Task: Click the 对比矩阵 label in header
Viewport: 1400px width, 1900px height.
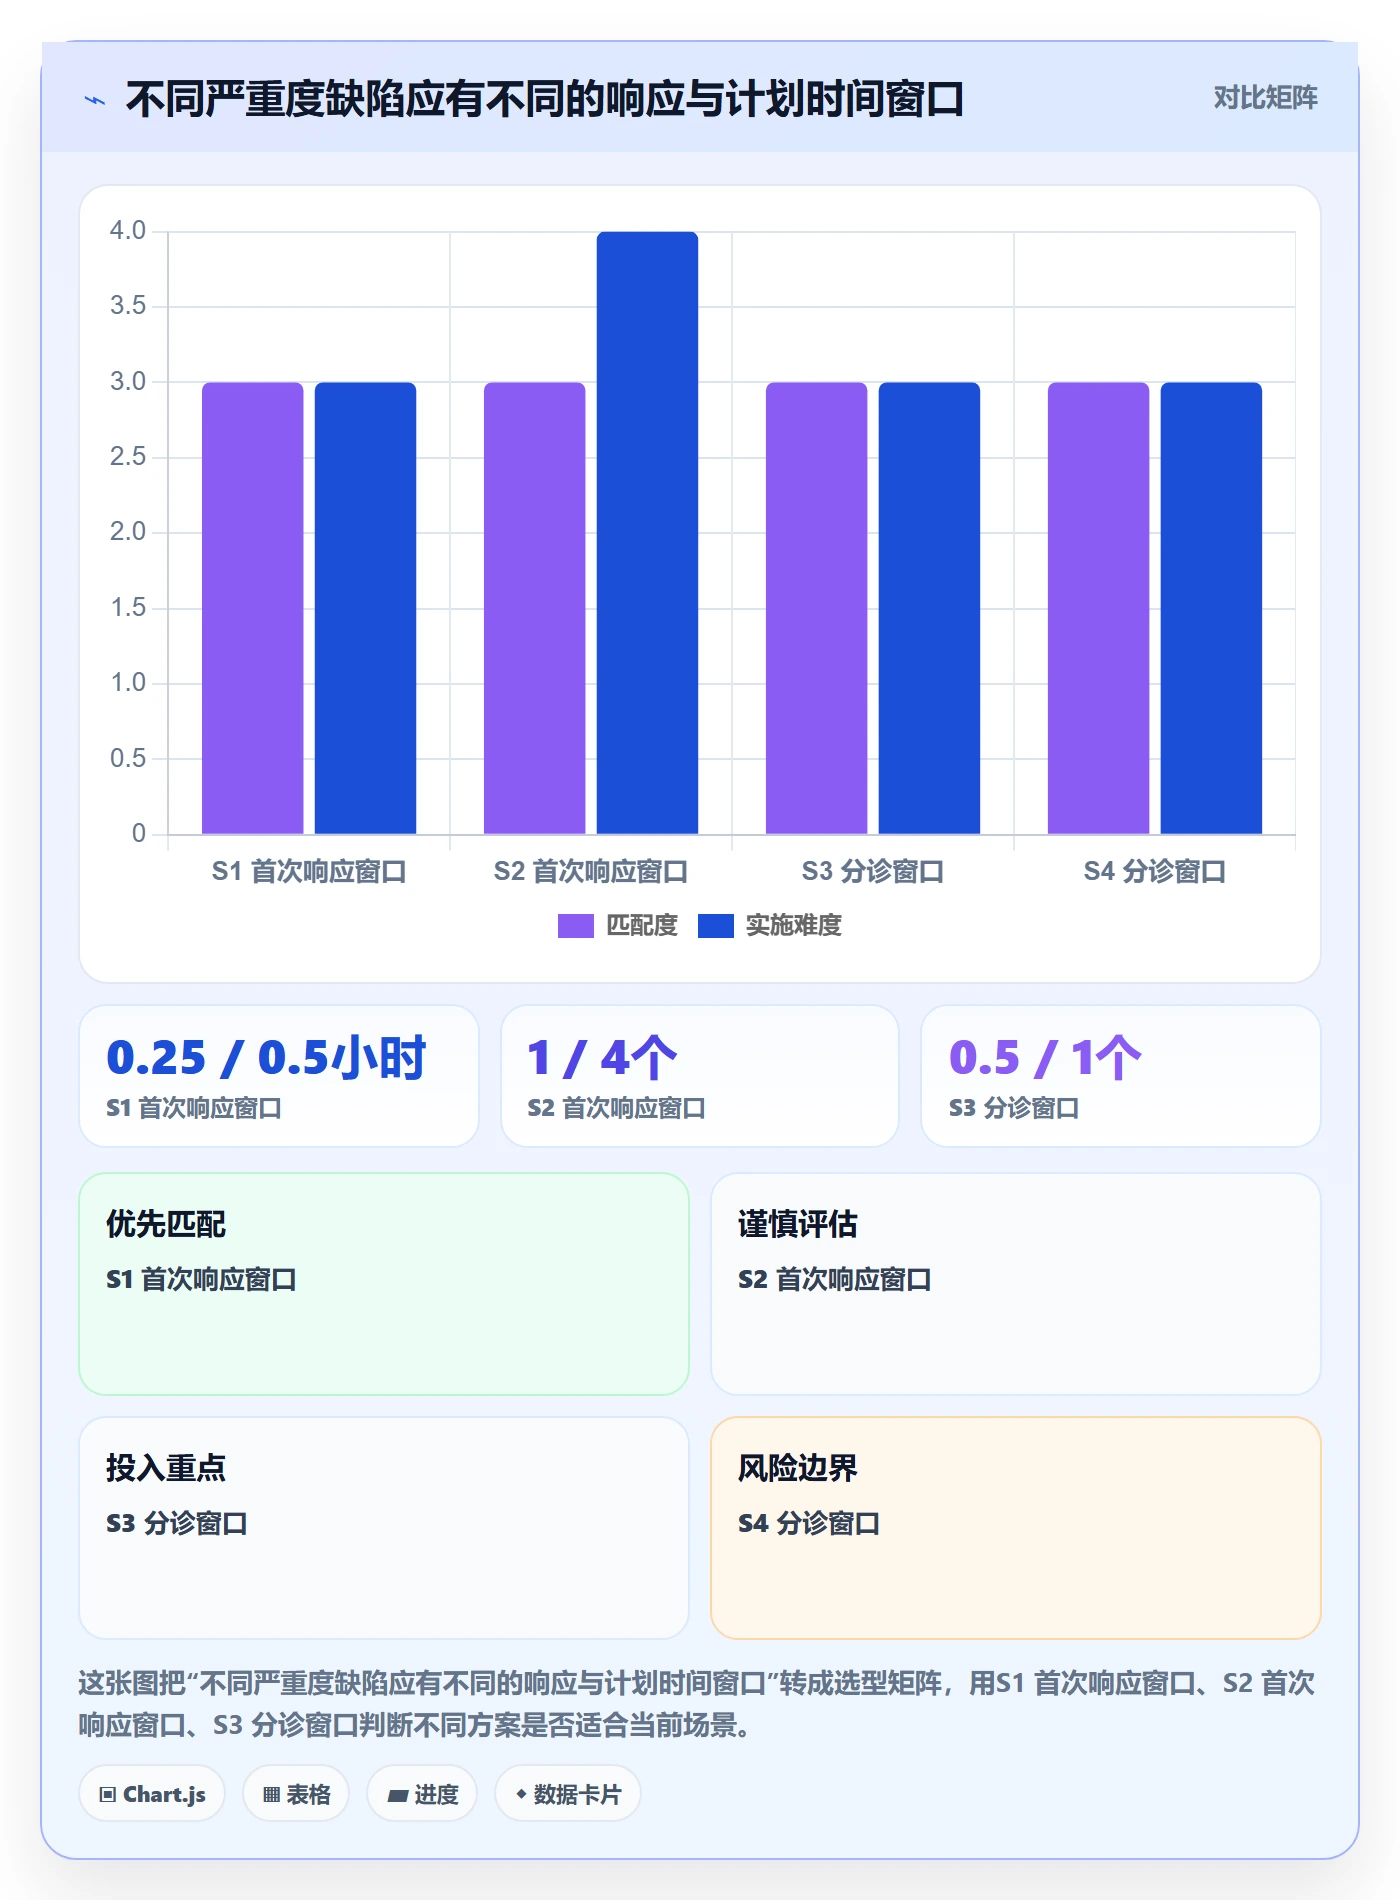Action: (x=1265, y=97)
